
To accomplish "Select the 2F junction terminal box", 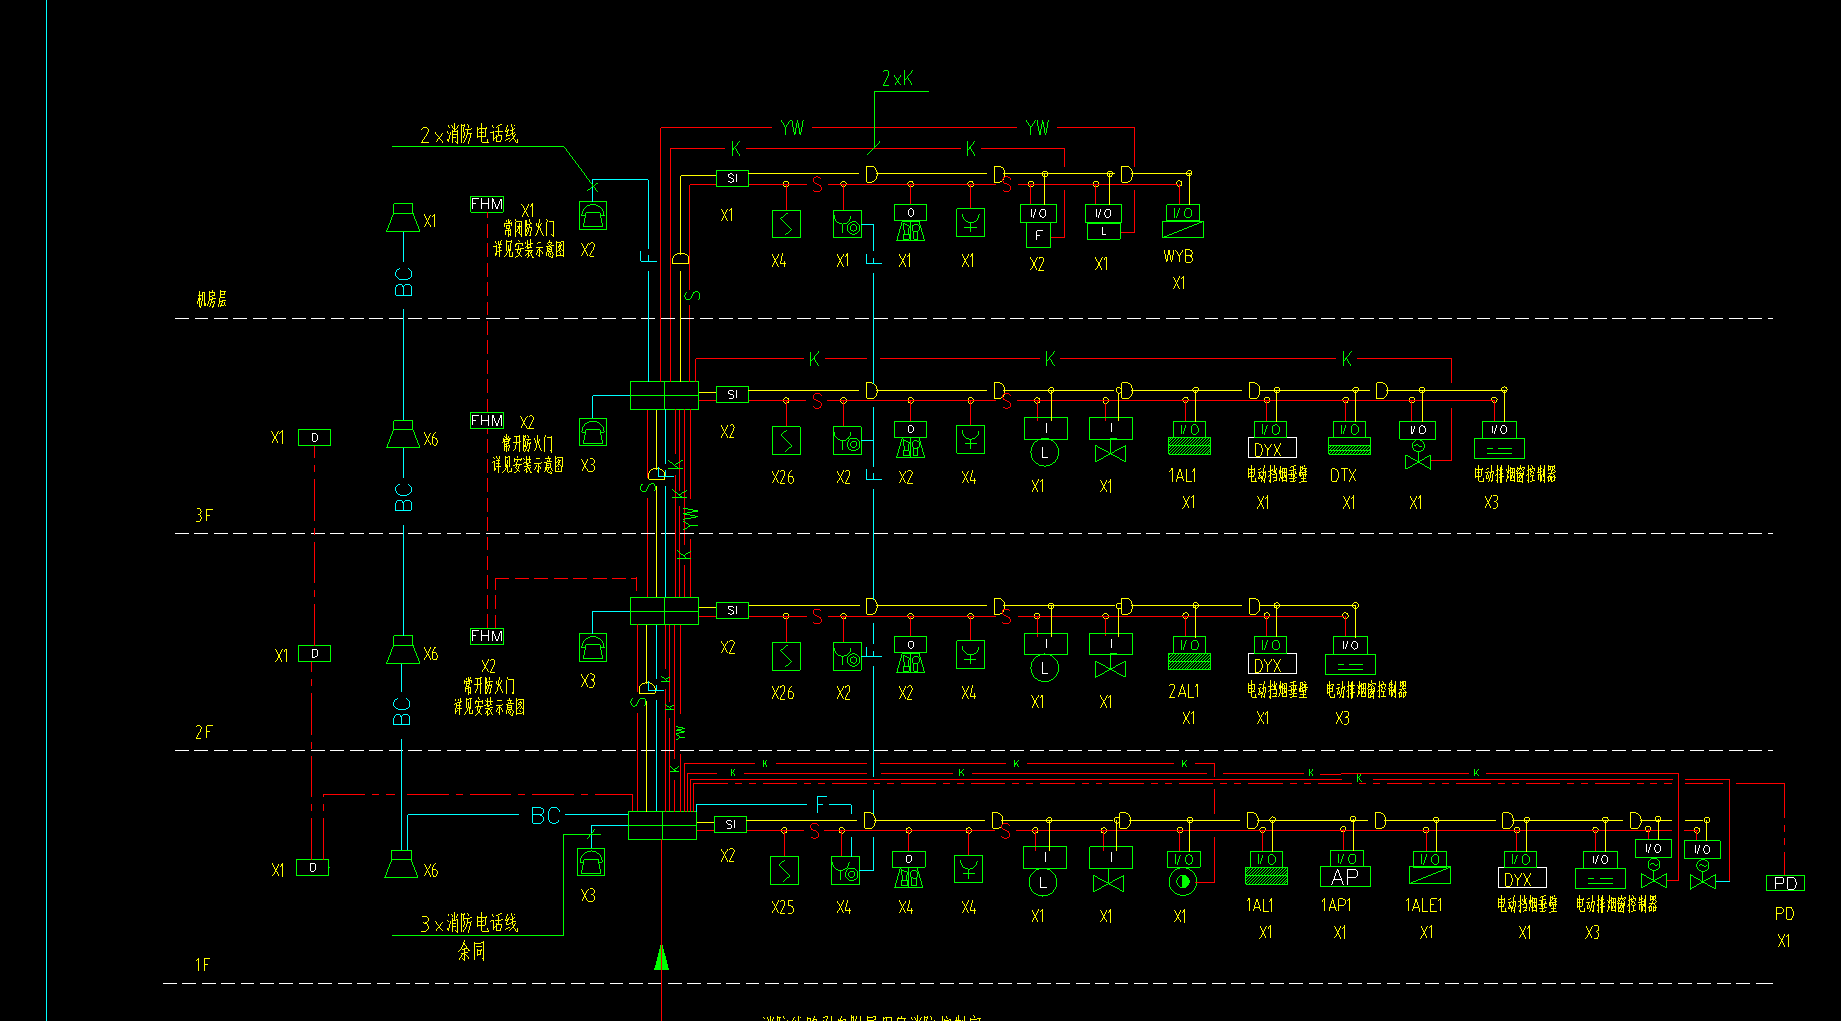I will 664,611.
